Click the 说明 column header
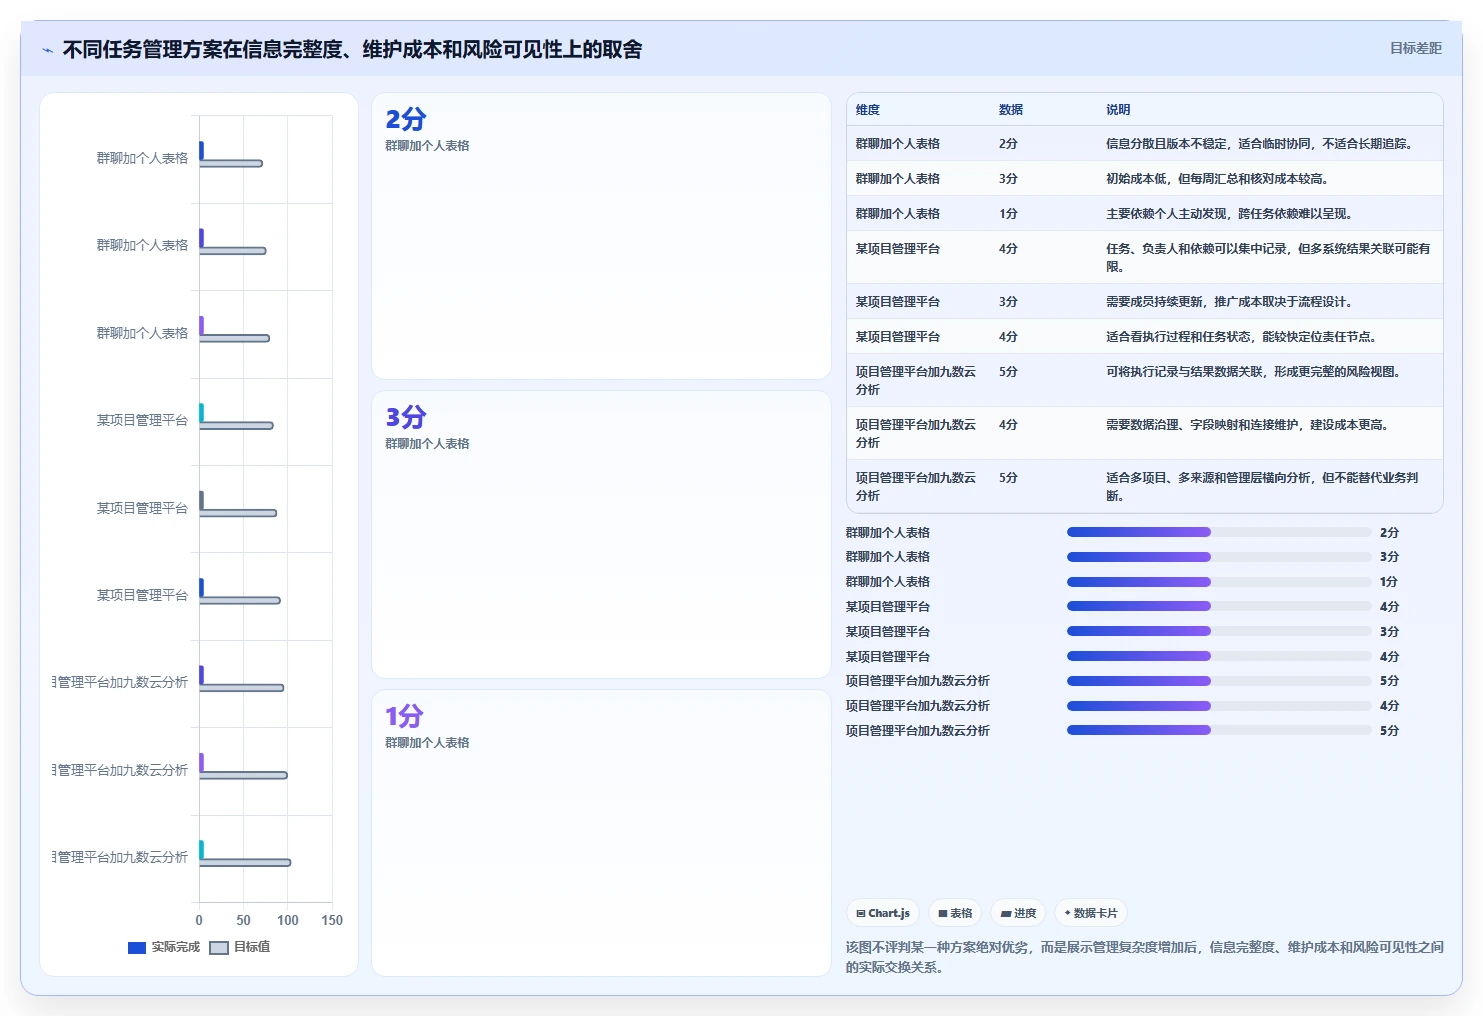Viewport: 1483px width, 1016px height. [x=1118, y=110]
